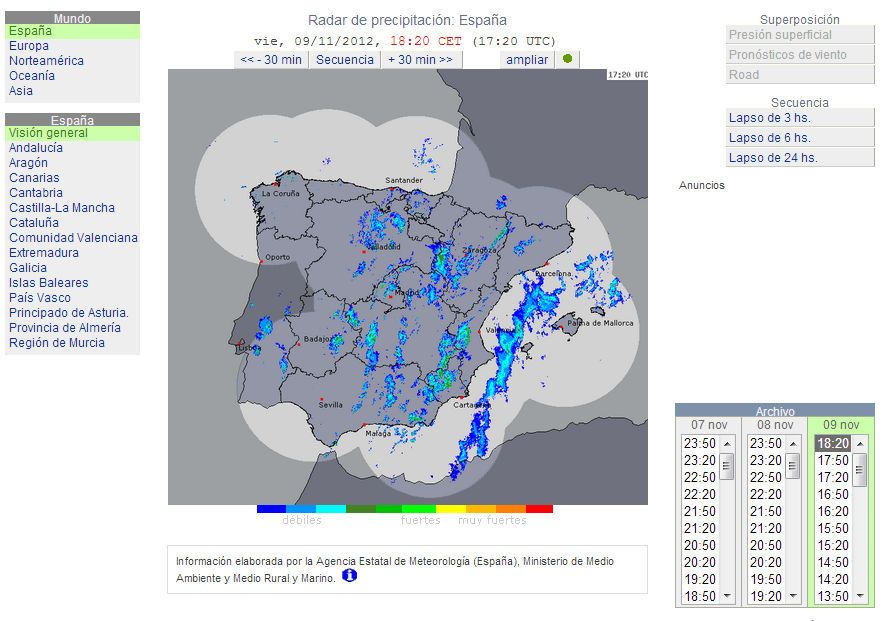This screenshot has height=621, width=891.
Task: Click the green animation status dot beside ampliar
Action: click(x=565, y=59)
